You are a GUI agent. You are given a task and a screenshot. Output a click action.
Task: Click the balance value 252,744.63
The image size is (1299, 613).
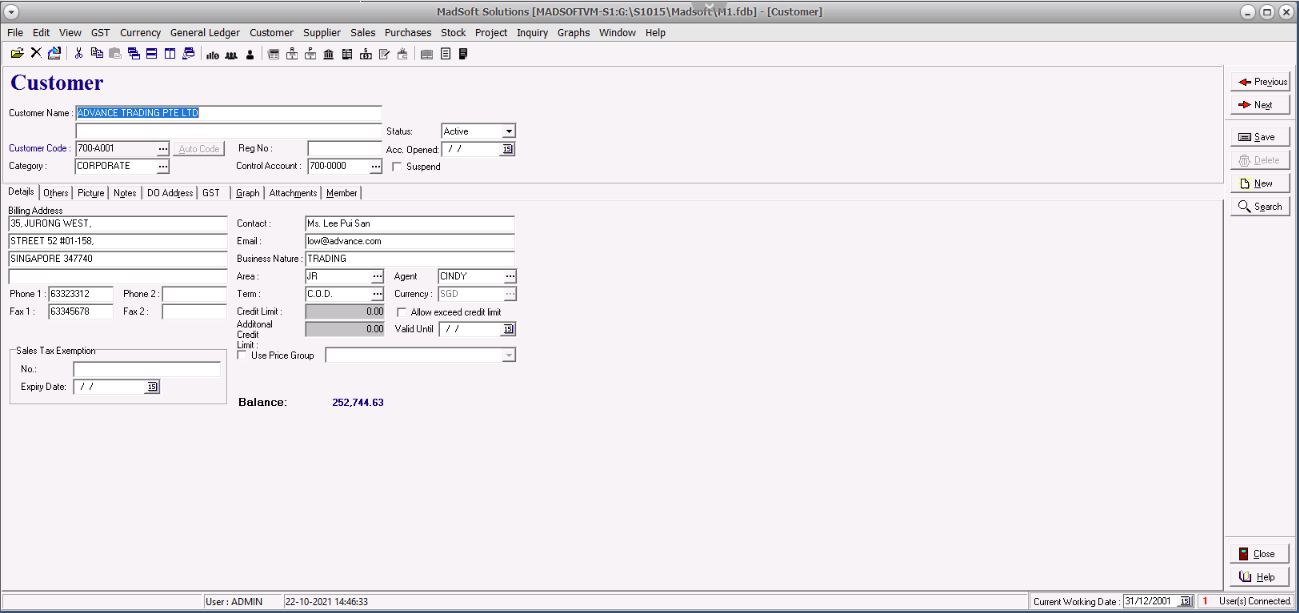358,402
